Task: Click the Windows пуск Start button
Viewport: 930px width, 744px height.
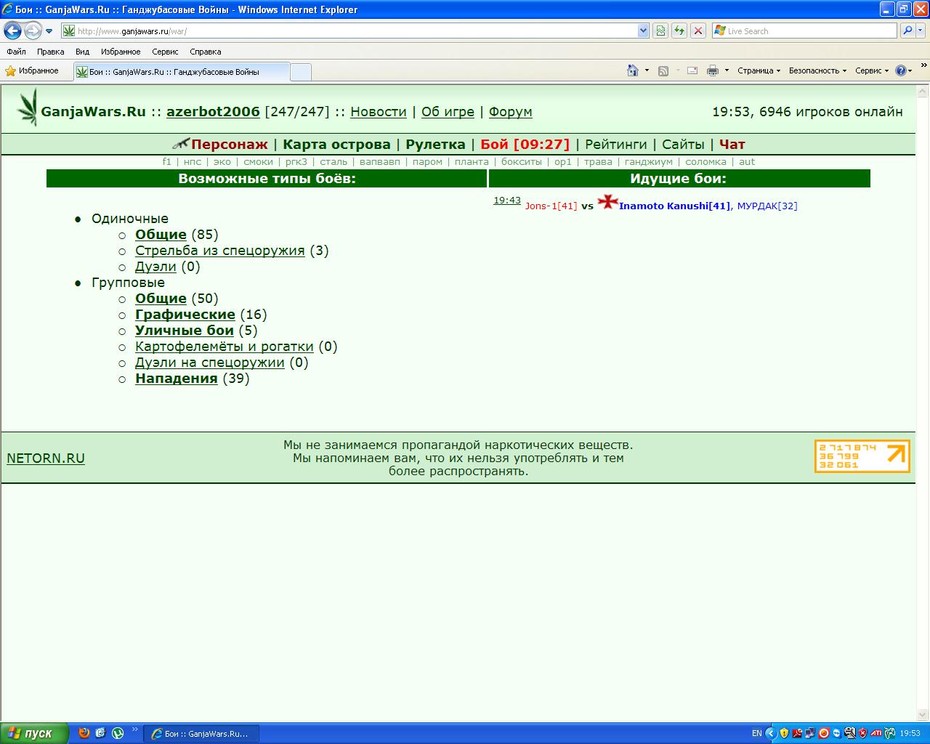Action: pyautogui.click(x=33, y=733)
